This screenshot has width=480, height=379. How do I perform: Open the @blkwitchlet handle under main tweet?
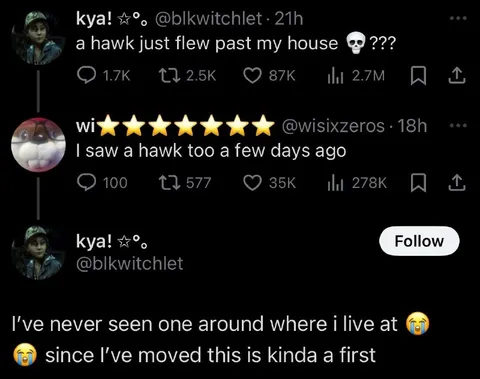click(130, 264)
